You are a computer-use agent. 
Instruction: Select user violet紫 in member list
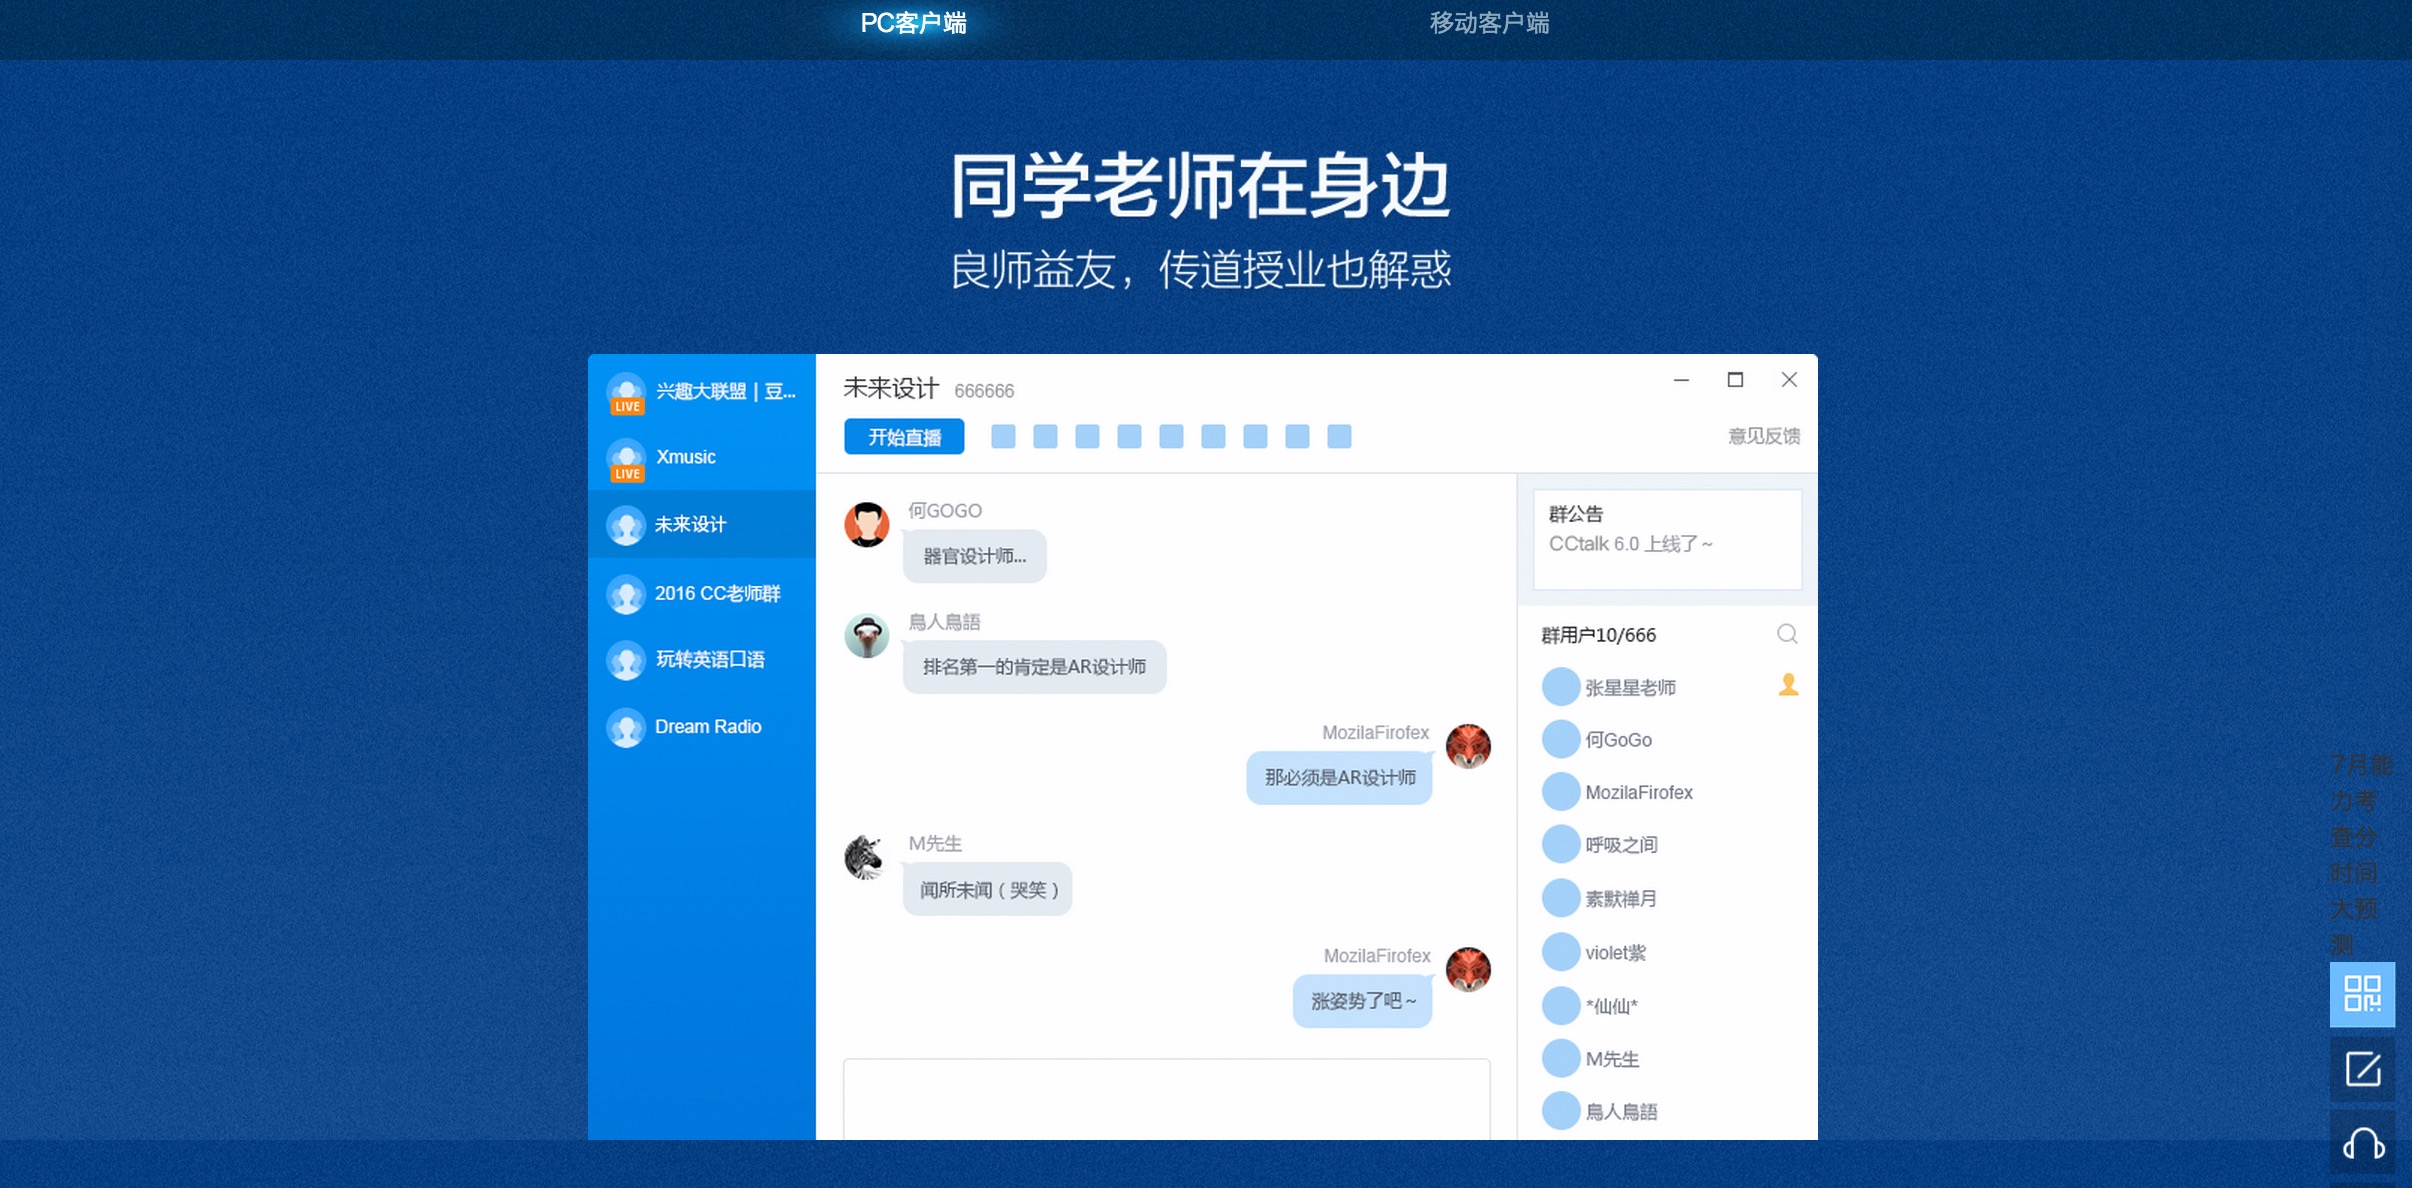coord(1614,953)
